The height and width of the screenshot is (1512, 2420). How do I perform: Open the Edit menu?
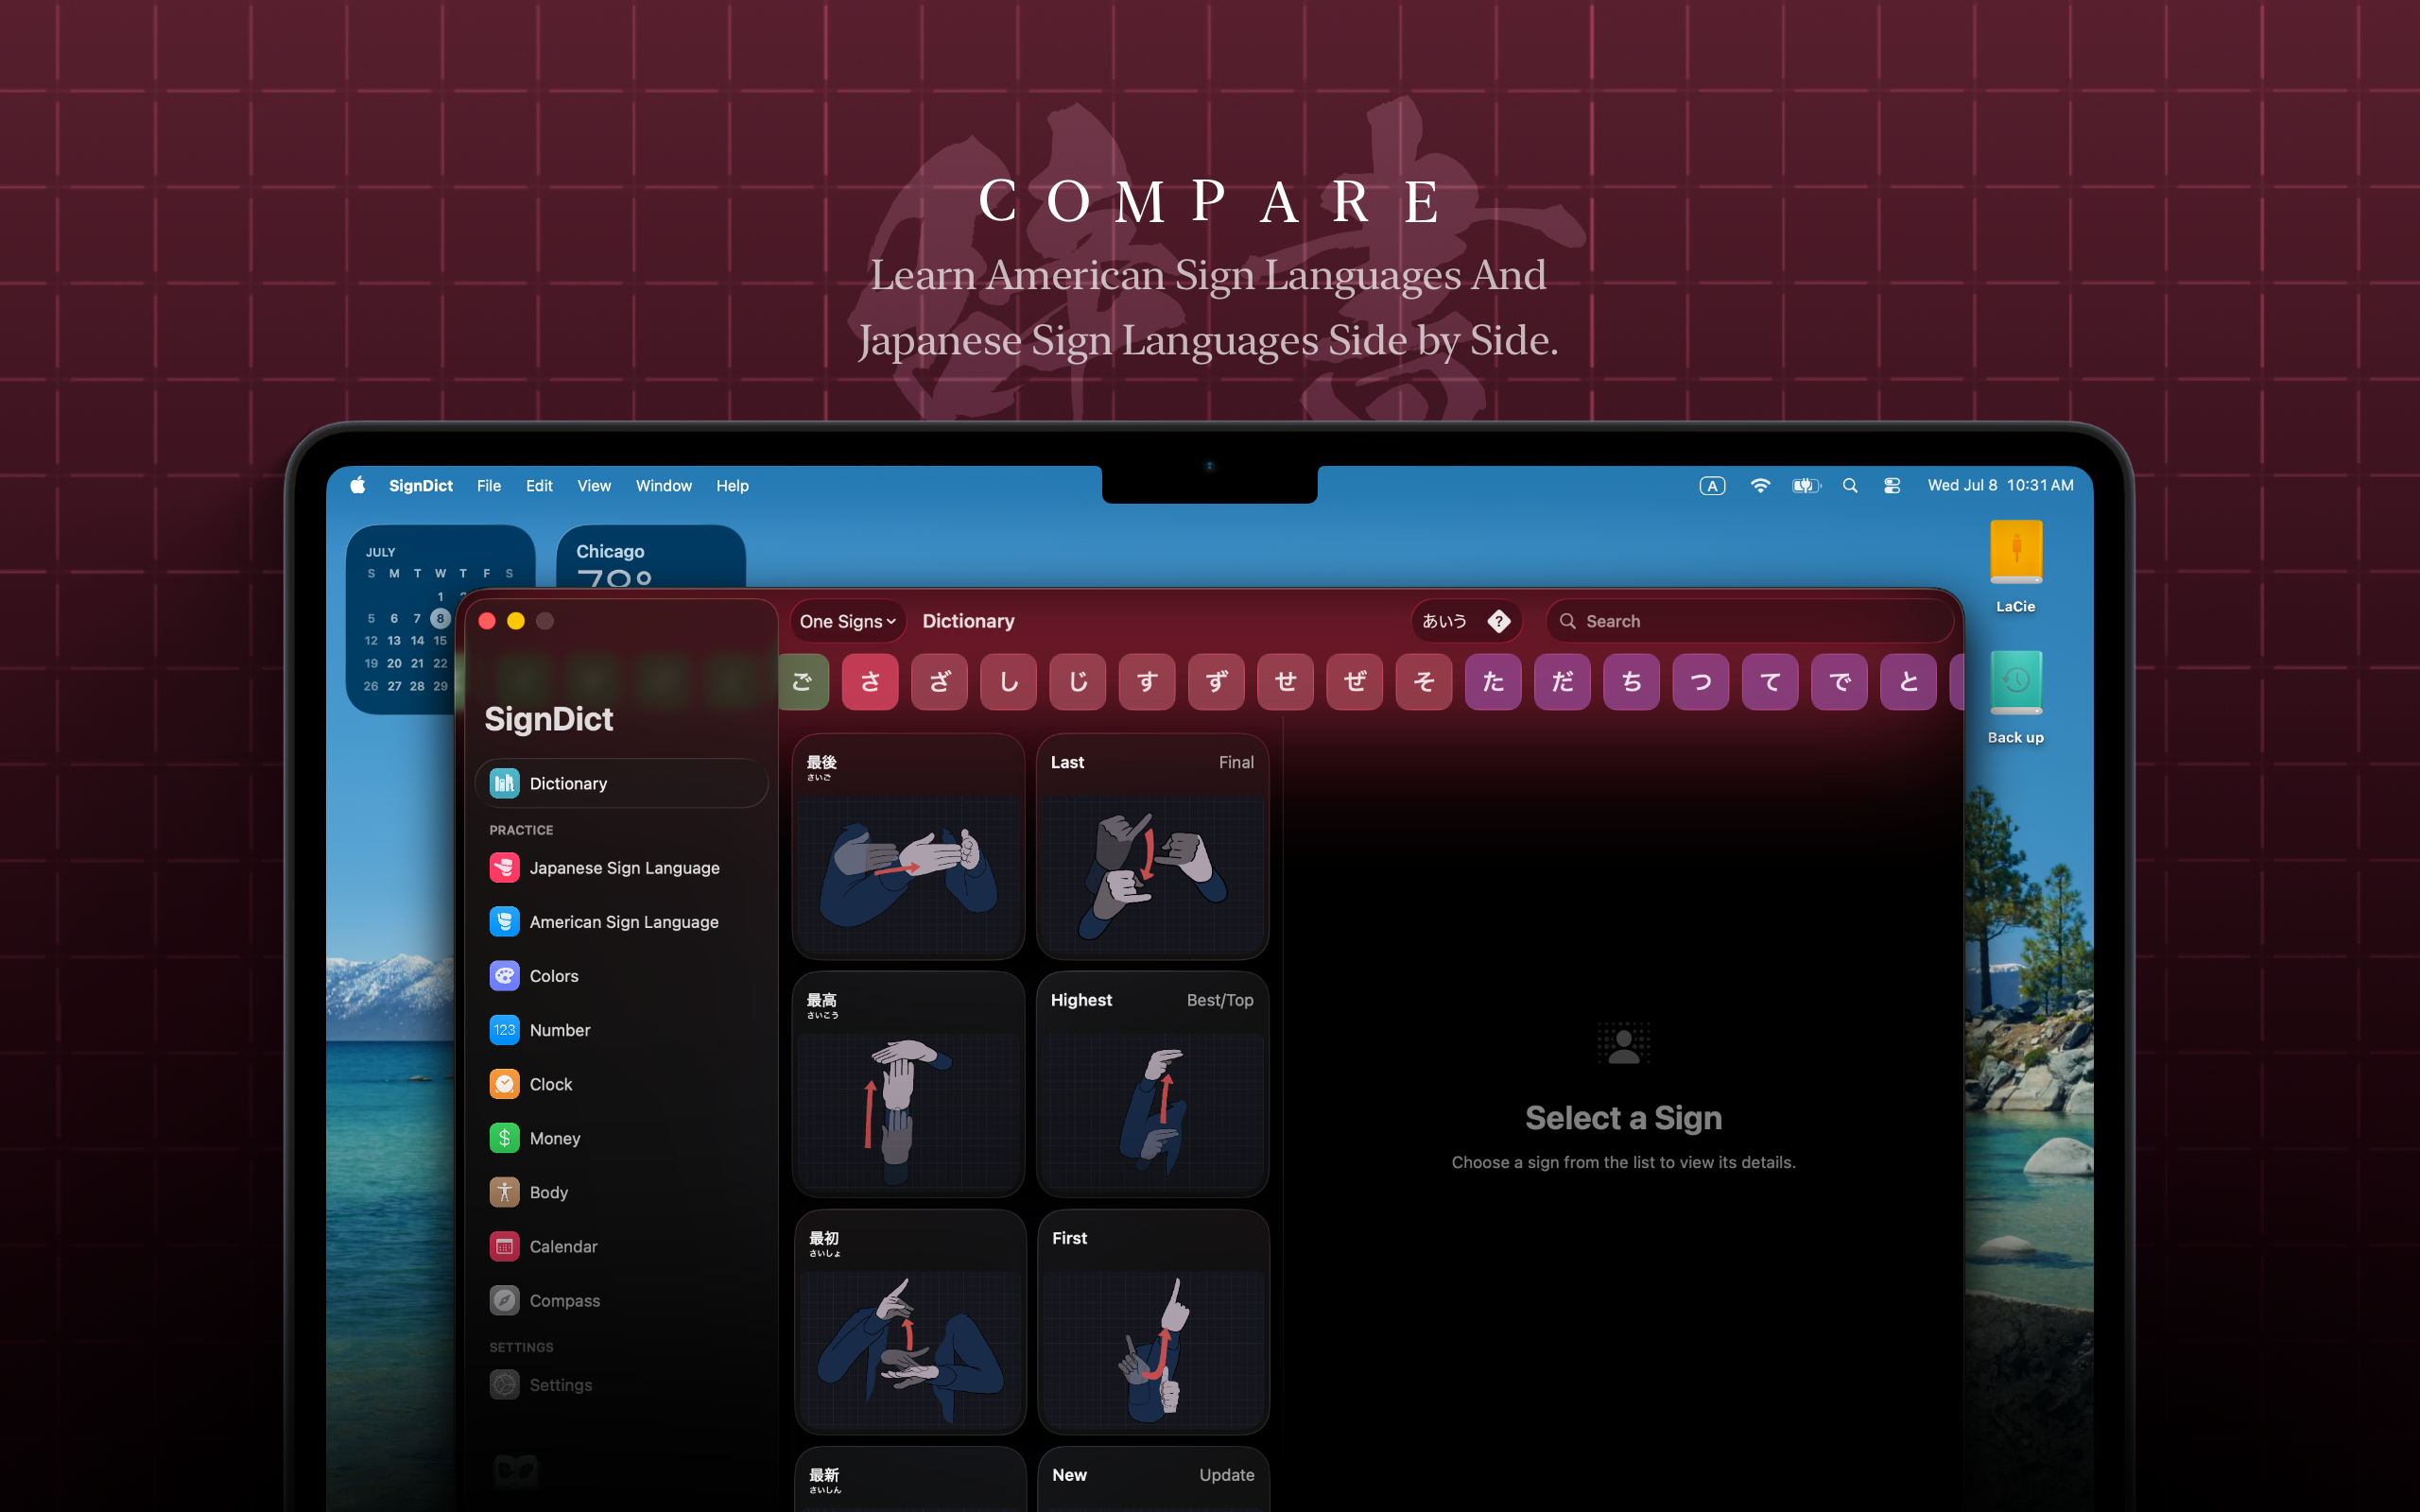(x=539, y=485)
